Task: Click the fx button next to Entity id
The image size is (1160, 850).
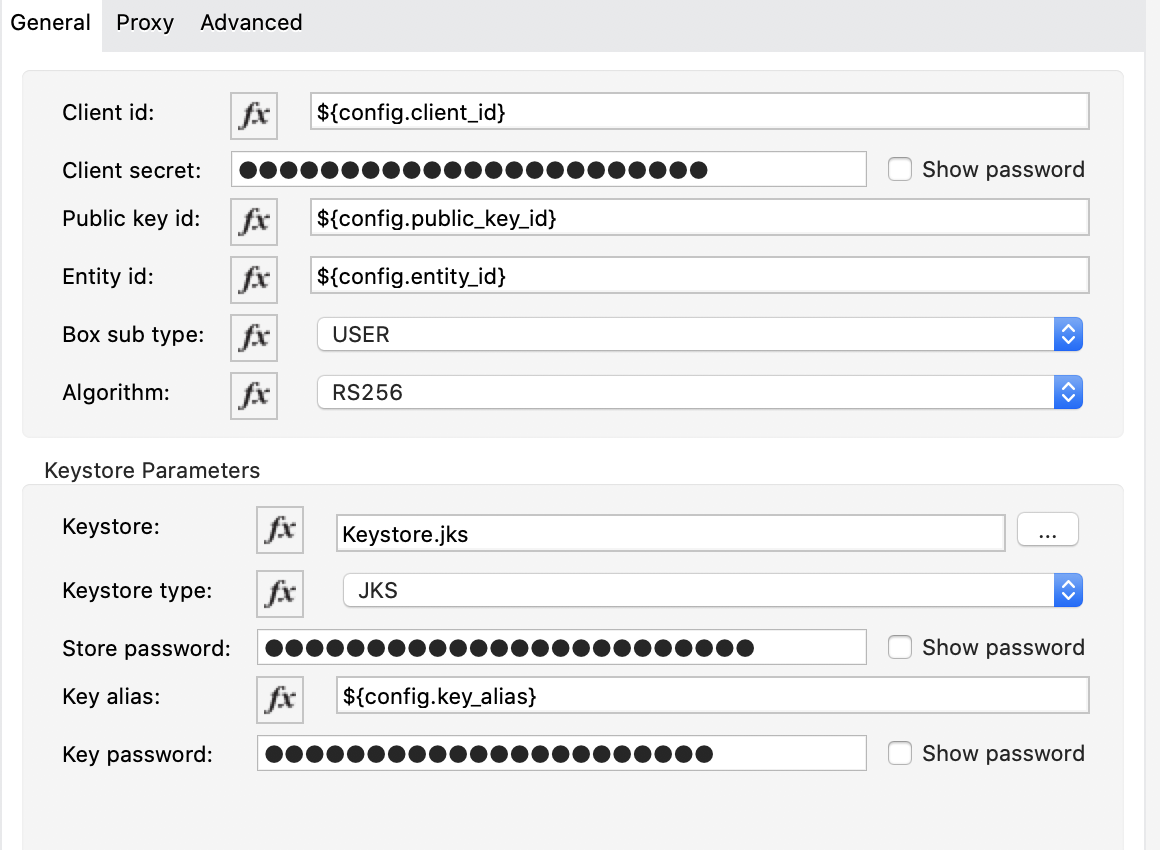Action: (x=254, y=277)
